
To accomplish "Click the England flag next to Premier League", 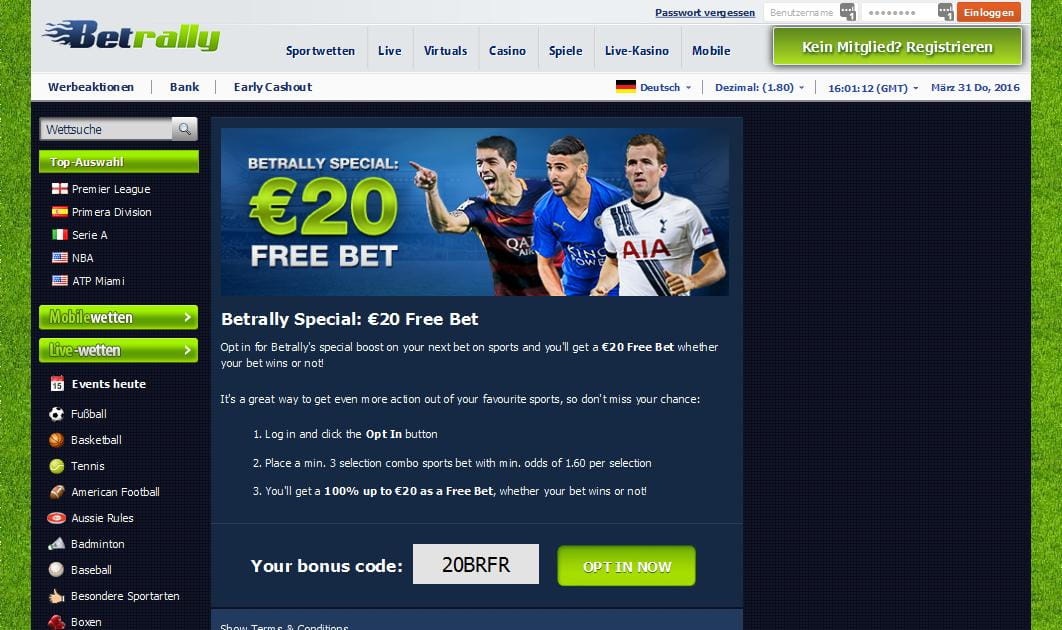I will tap(60, 188).
